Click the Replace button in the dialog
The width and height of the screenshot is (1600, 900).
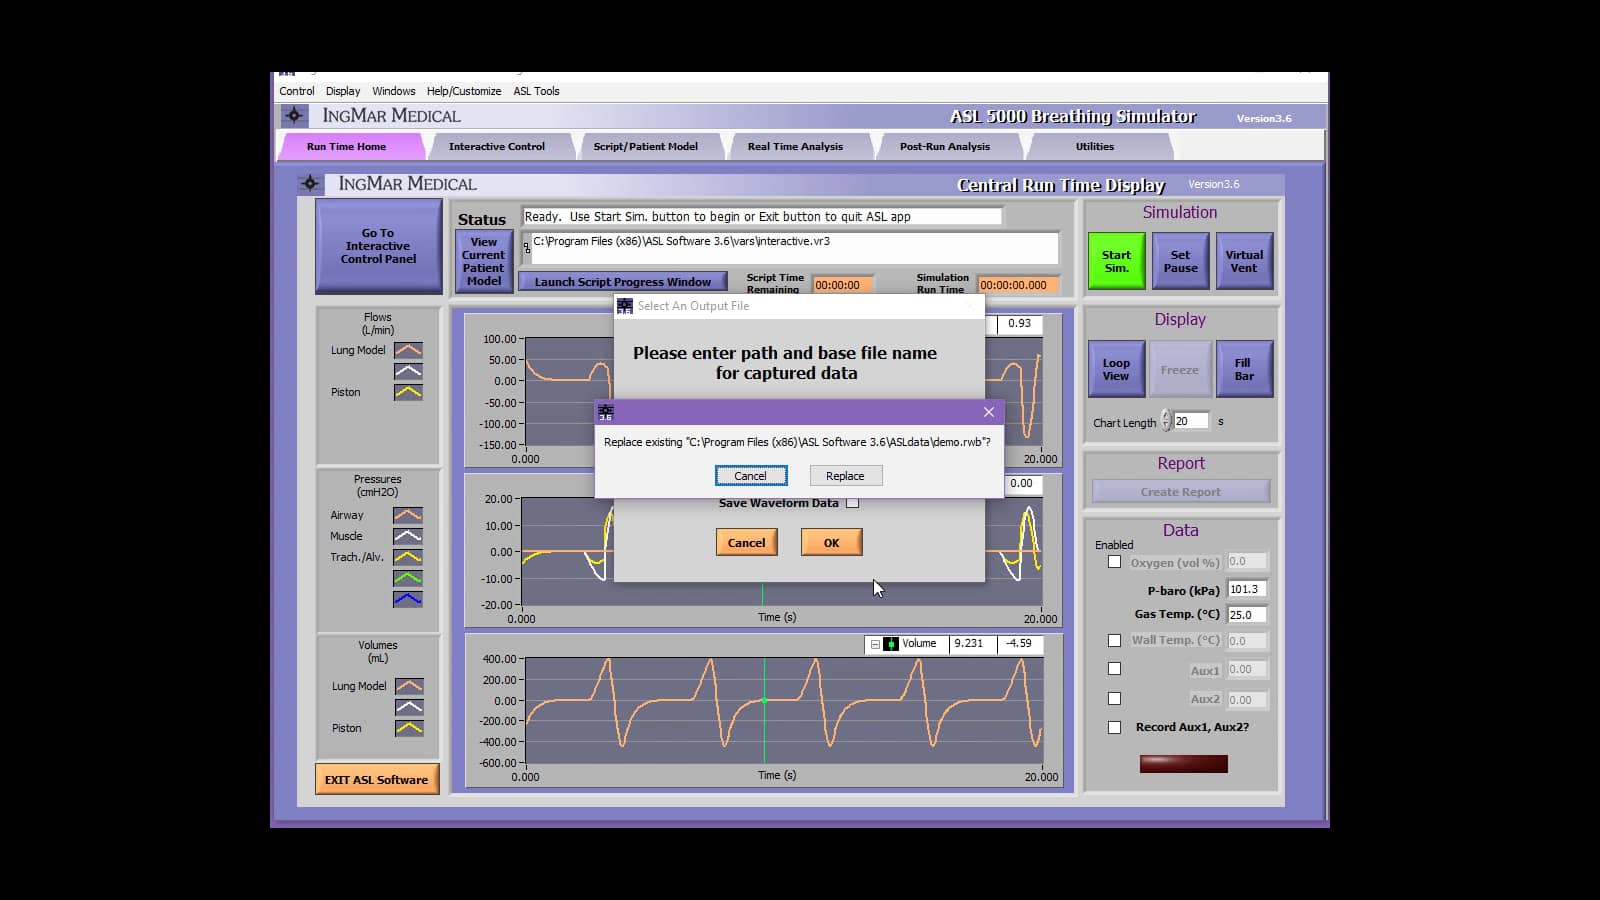(845, 475)
